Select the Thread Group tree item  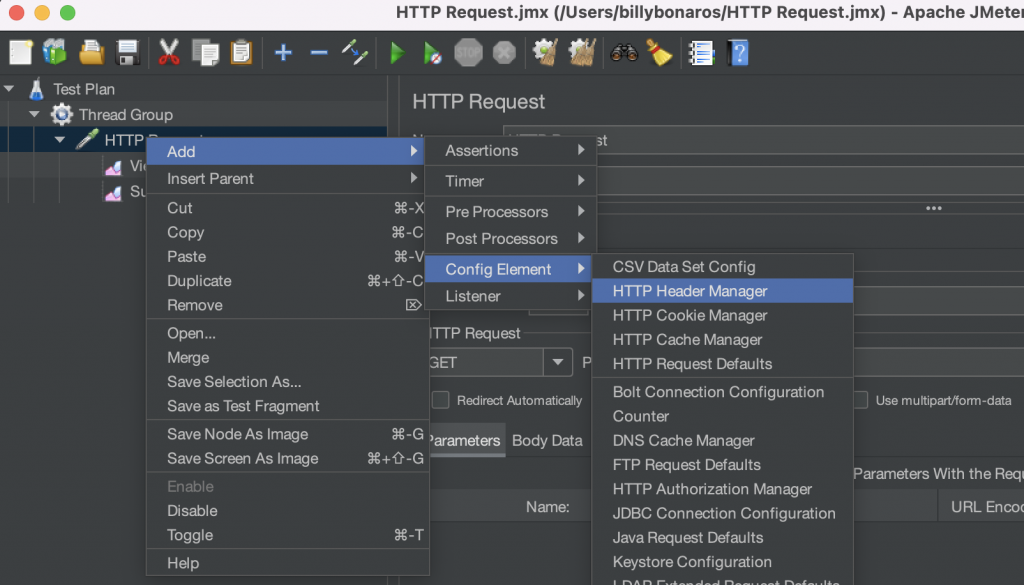pos(125,115)
